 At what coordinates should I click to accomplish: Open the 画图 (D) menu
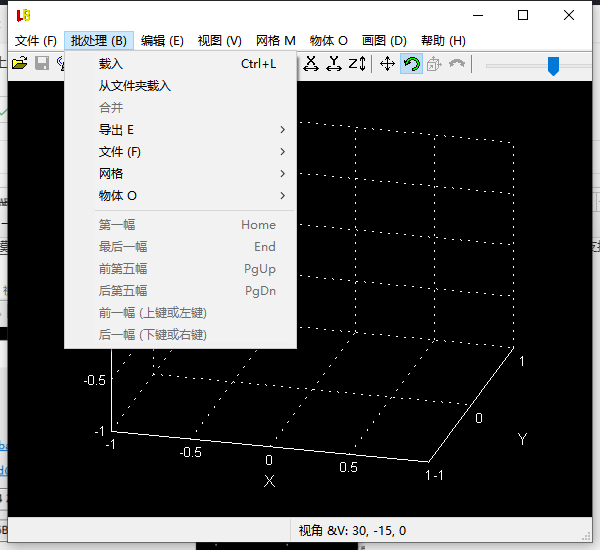click(384, 41)
